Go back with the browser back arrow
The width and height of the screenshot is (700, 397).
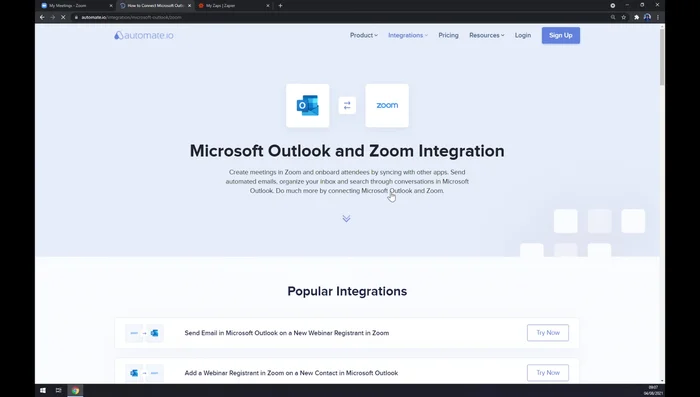[x=42, y=17]
